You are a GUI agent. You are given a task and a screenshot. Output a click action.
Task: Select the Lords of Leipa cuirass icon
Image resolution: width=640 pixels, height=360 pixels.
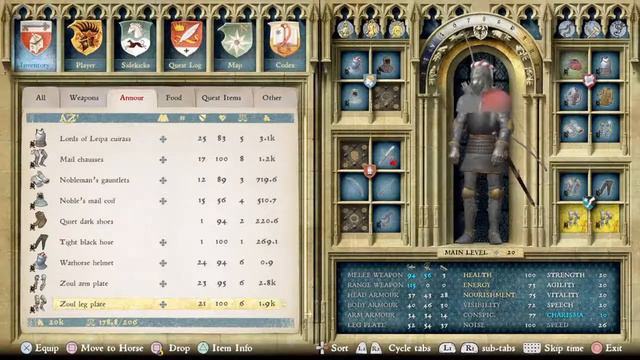(x=39, y=138)
